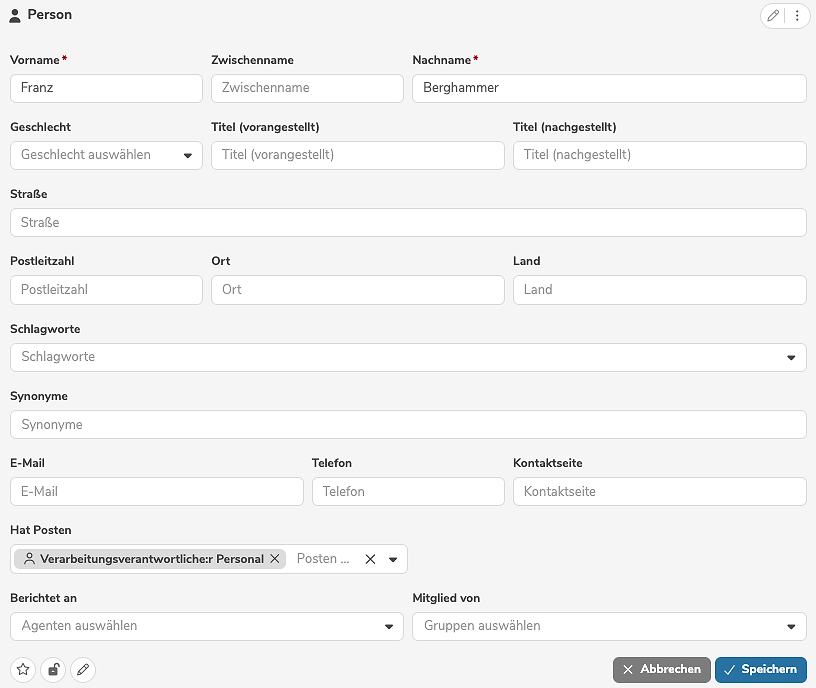Click the person icon next to Person heading
This screenshot has width=816, height=688.
(15, 16)
